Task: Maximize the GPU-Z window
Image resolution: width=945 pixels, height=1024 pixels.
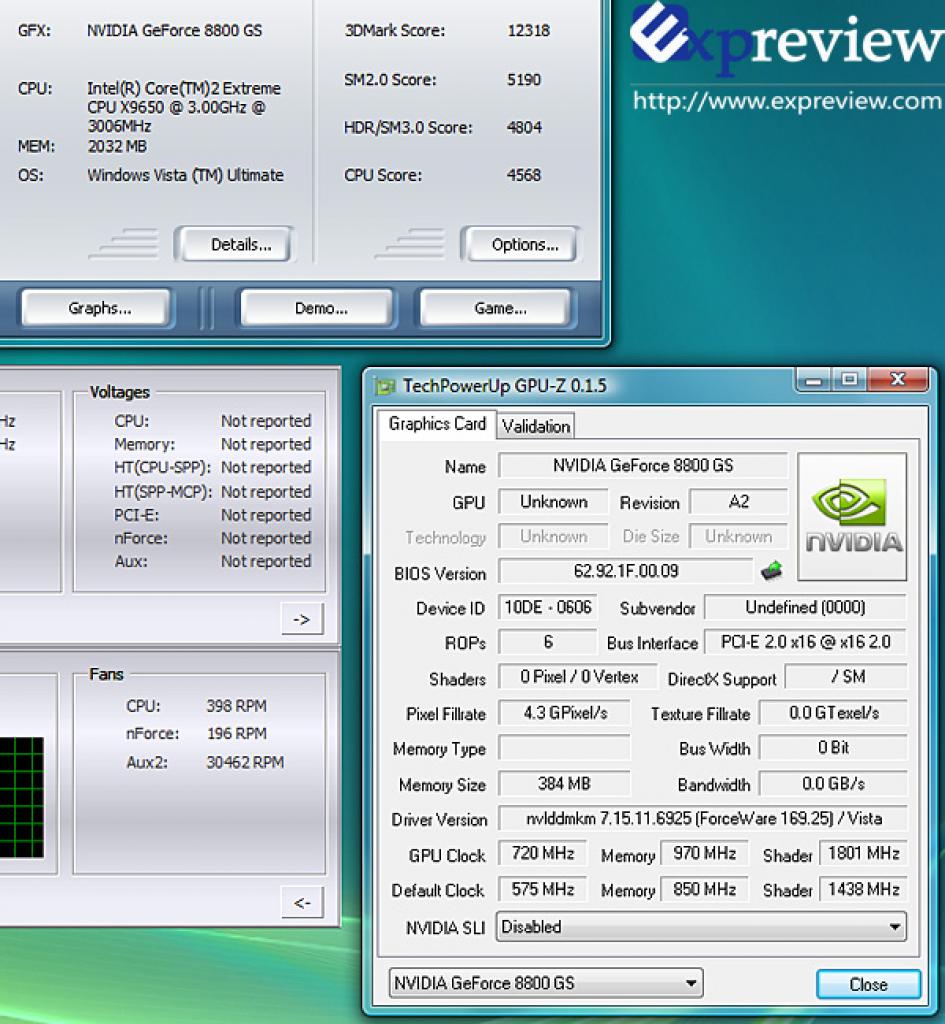Action: 849,379
